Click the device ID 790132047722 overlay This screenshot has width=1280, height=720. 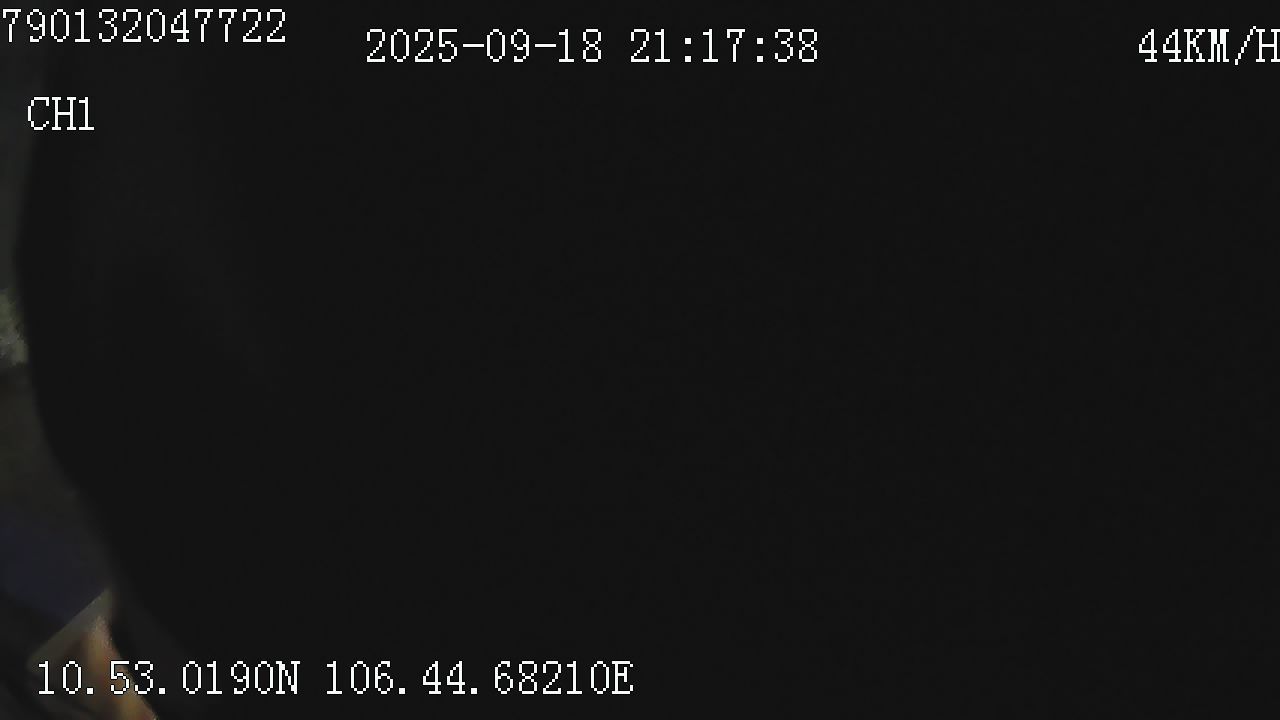tap(143, 27)
